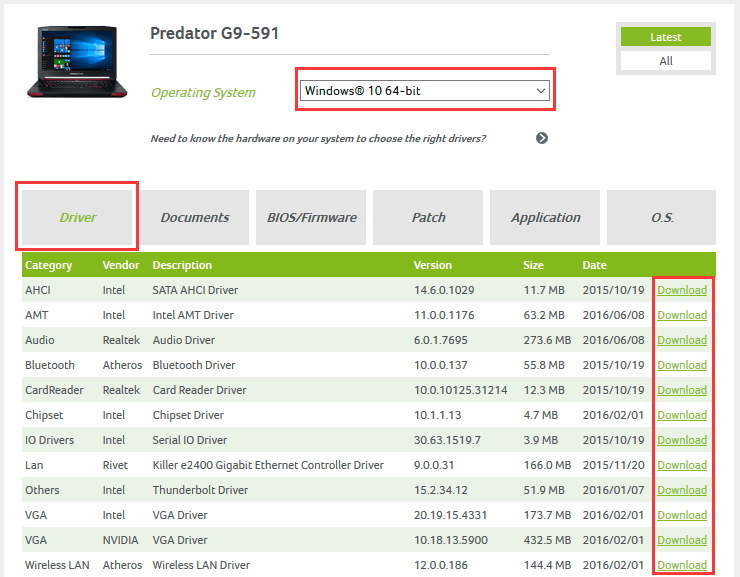Screen dimensions: 740x577
Task: Switch to the Driver tab
Action: 77,217
